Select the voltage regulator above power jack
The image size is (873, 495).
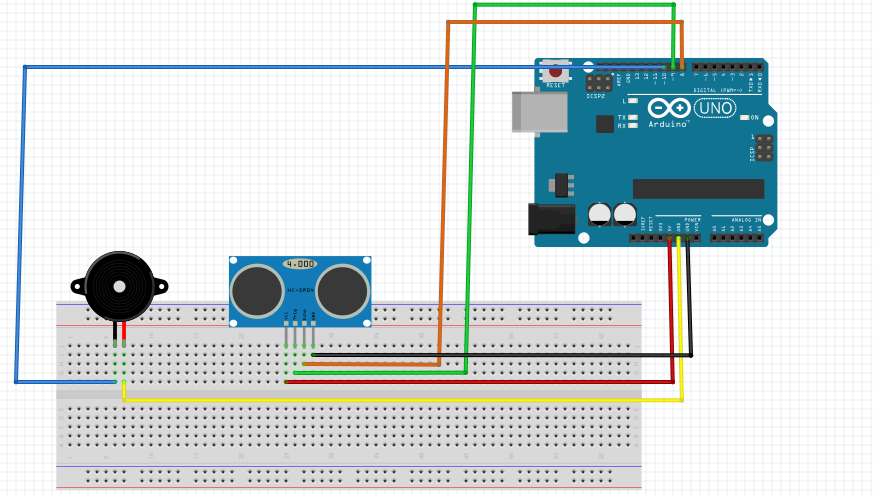pos(561,185)
